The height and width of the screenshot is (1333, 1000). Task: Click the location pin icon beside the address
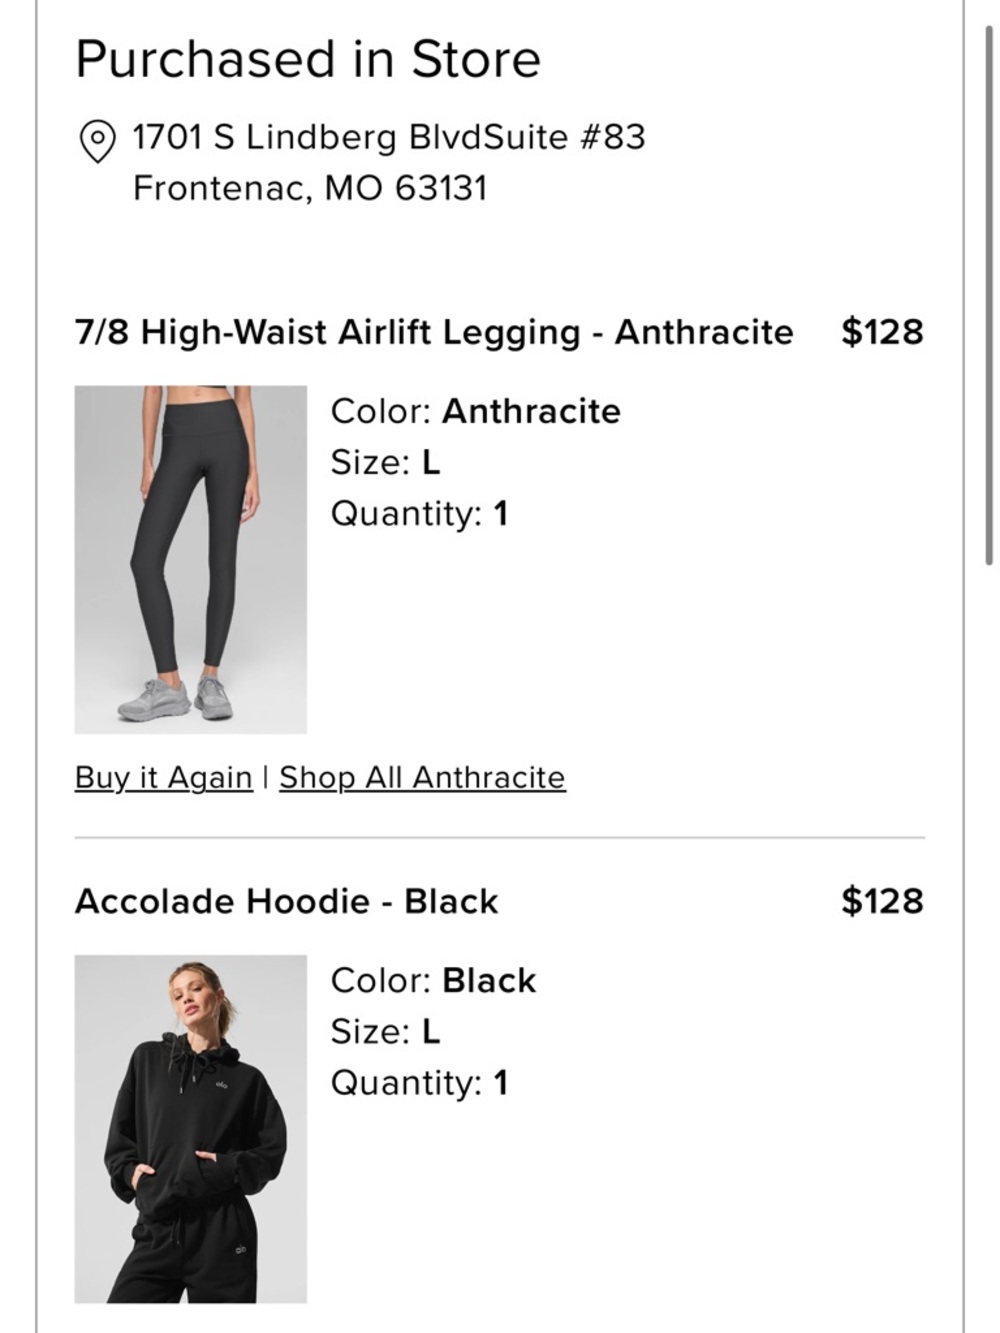(x=98, y=137)
